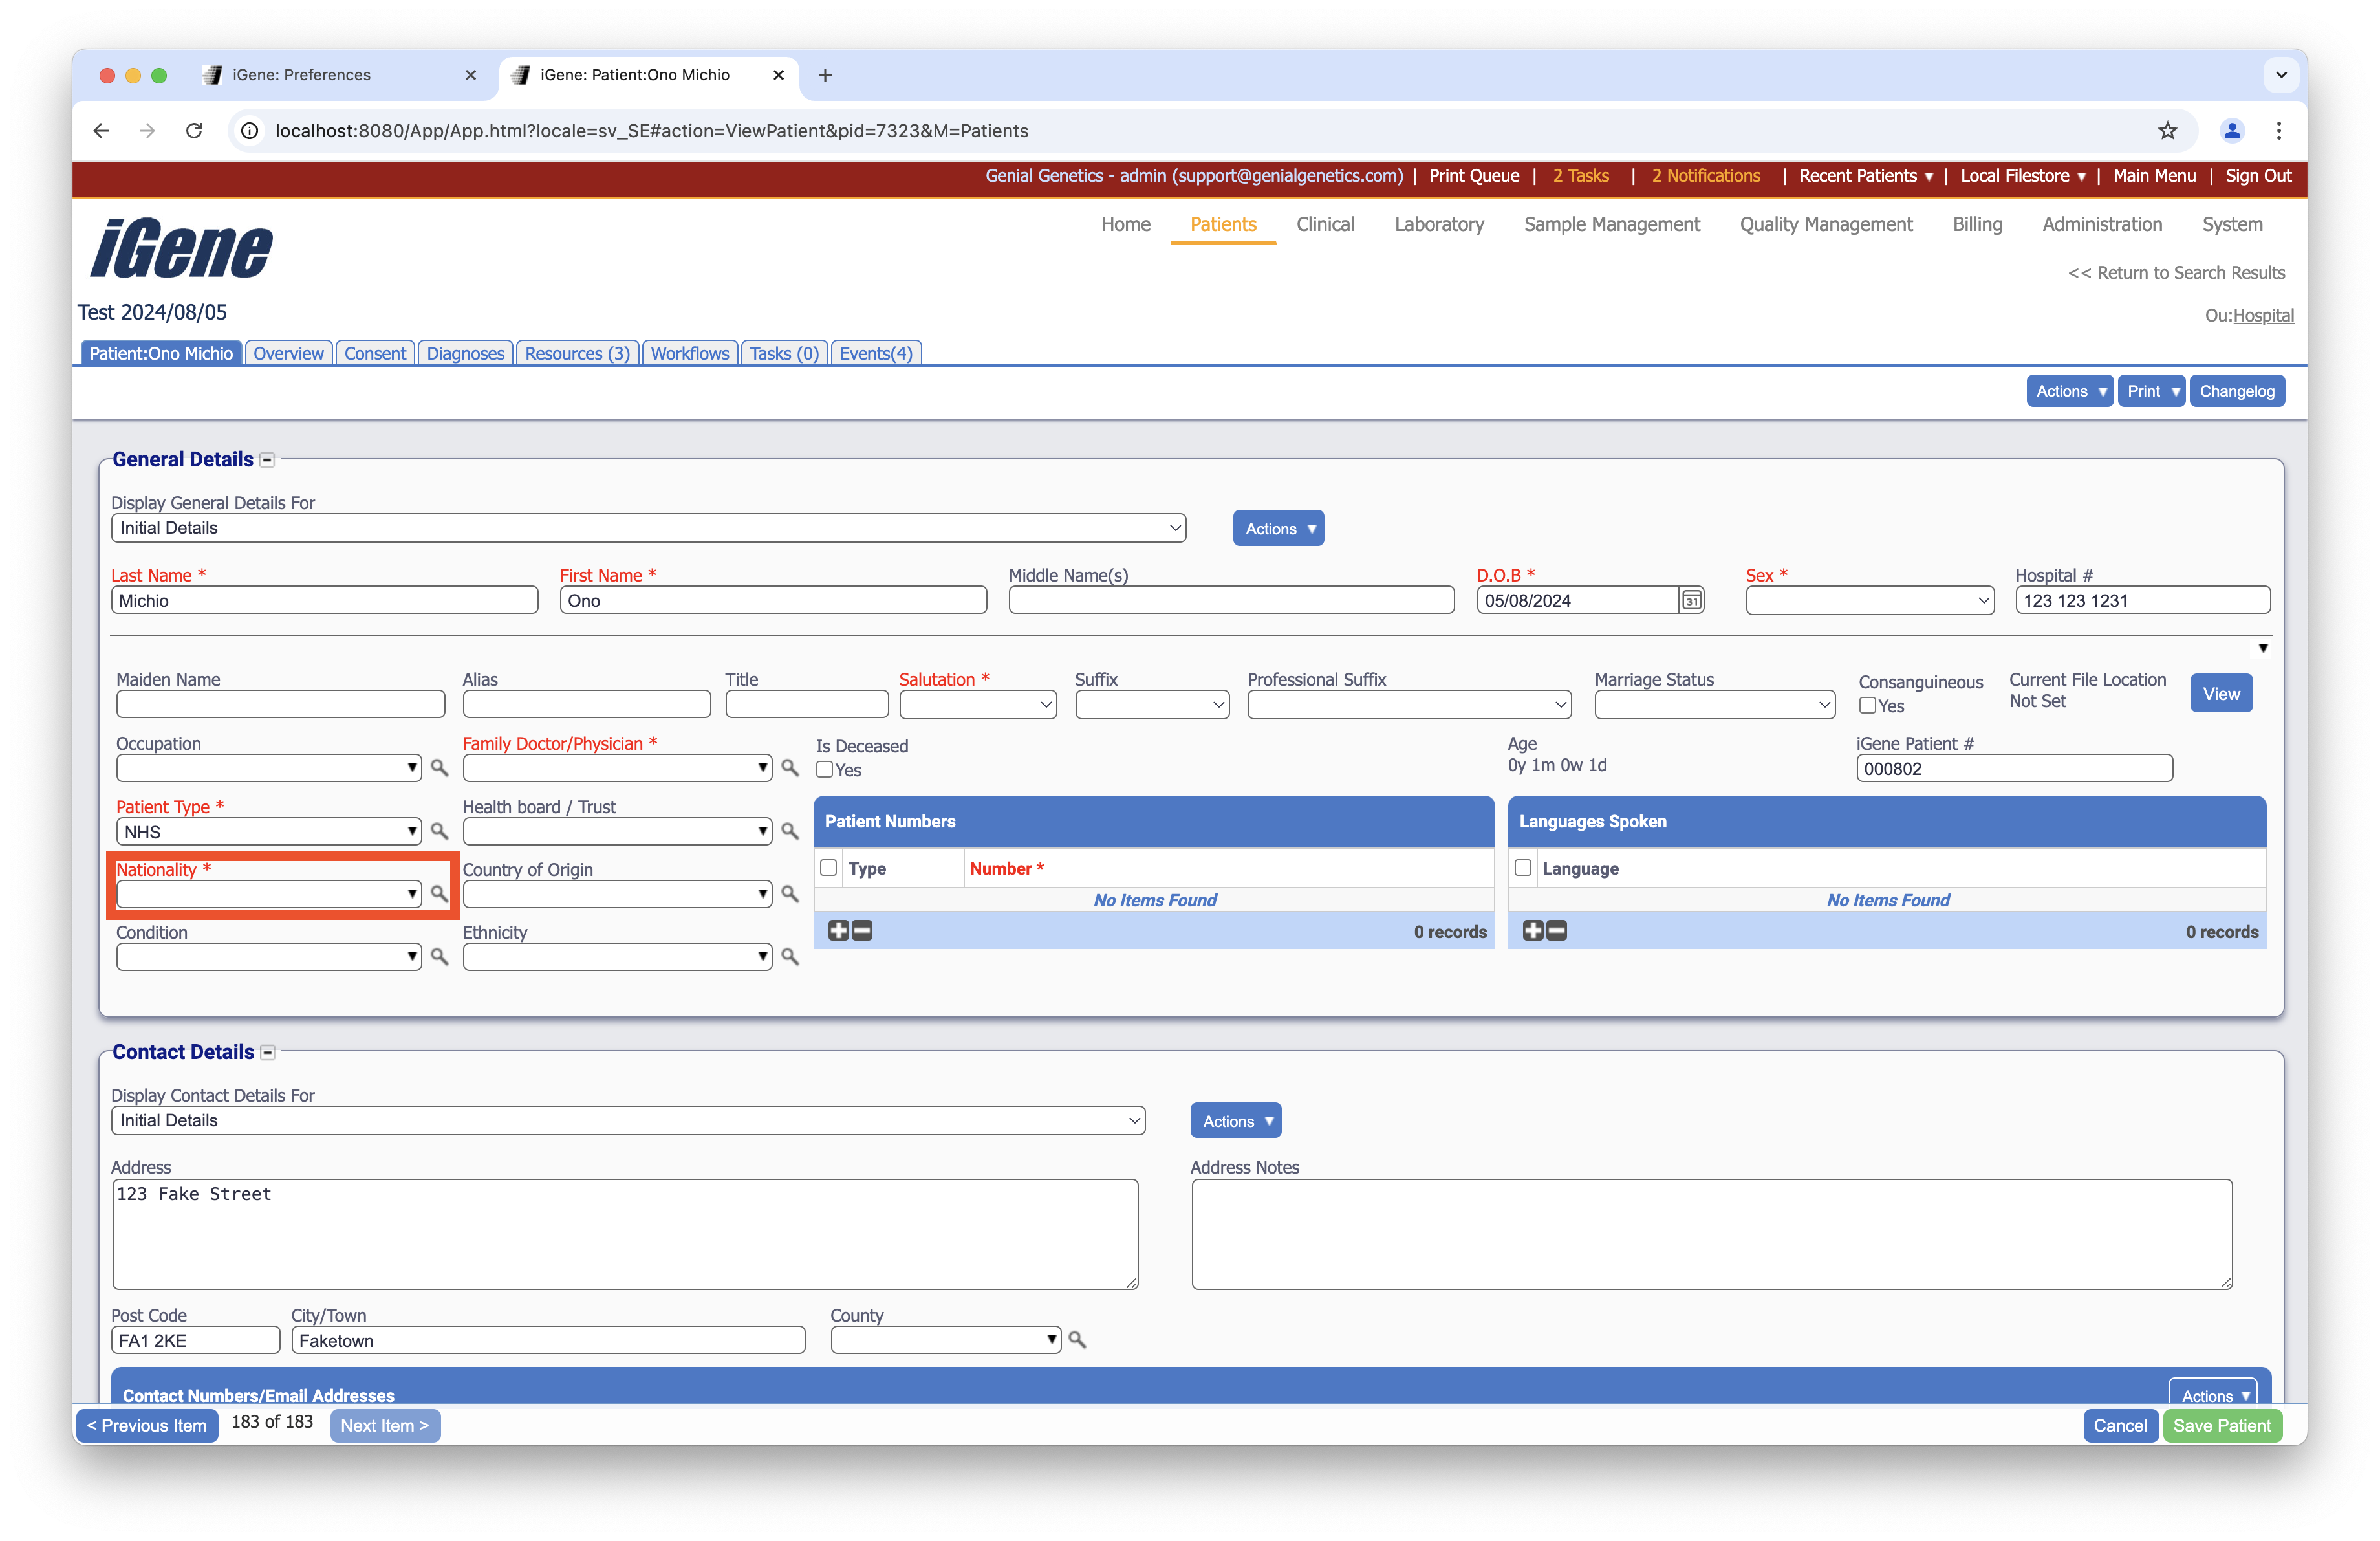Click the Return to Search Results link
The width and height of the screenshot is (2380, 1541).
tap(2176, 273)
